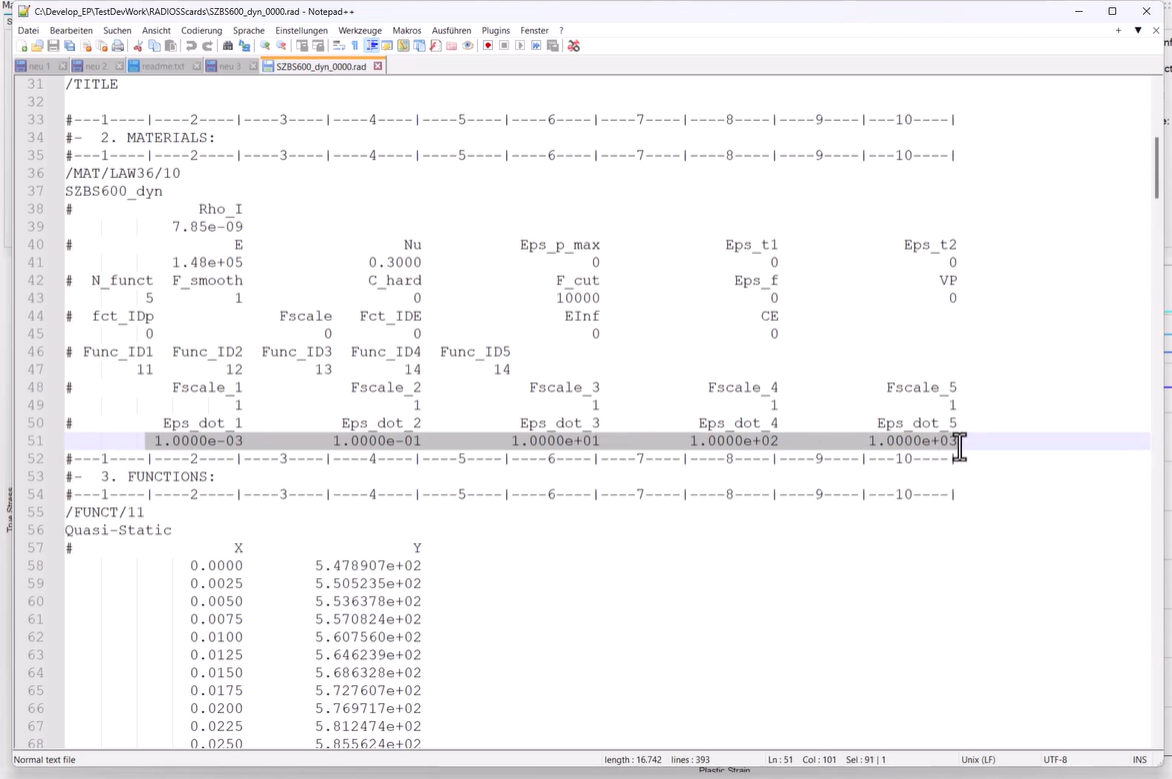Open the tab list dropdown arrow
This screenshot has height=779, width=1172.
(1138, 31)
